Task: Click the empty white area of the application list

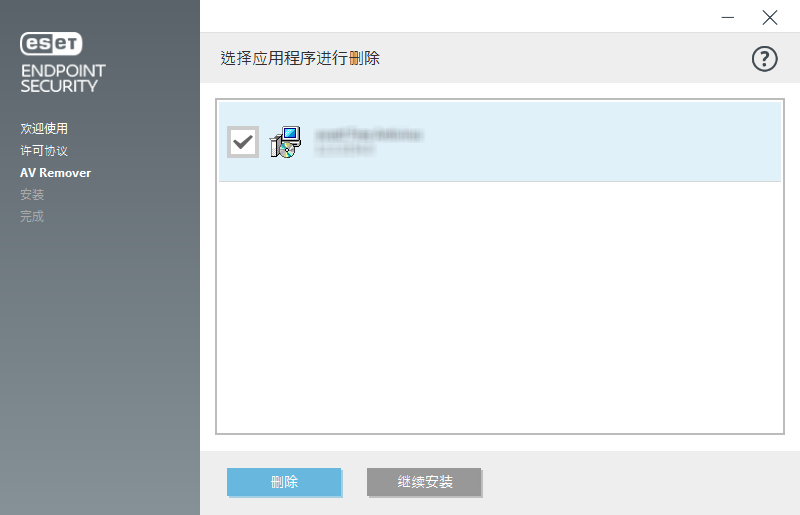Action: pyautogui.click(x=500, y=307)
